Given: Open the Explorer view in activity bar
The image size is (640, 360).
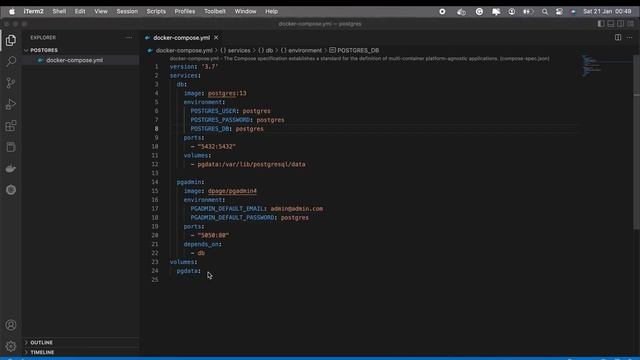Looking at the screenshot, I should [x=11, y=40].
